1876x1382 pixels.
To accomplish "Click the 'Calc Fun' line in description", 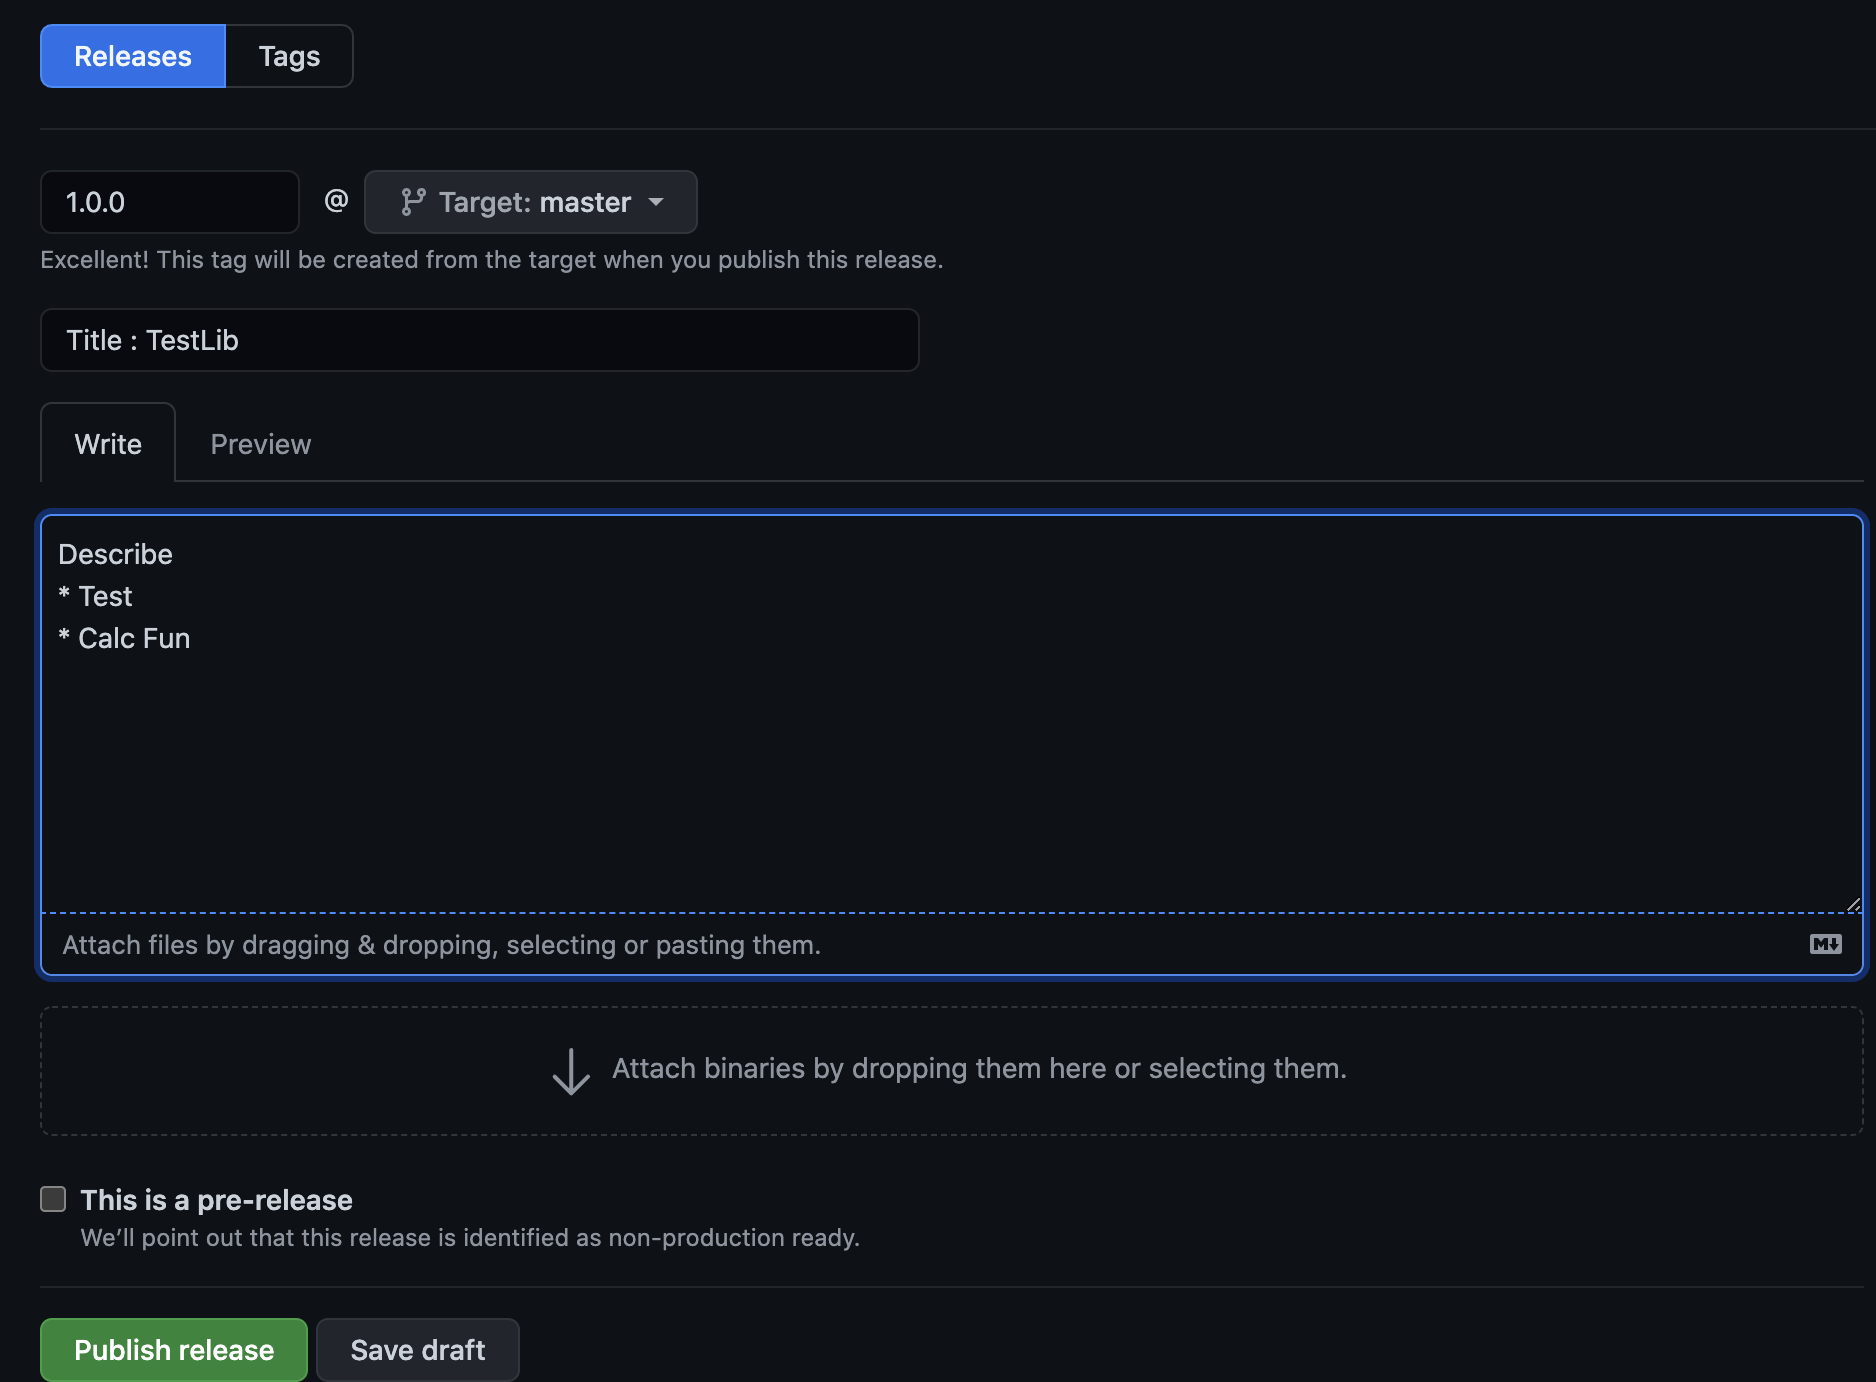I will coord(124,638).
